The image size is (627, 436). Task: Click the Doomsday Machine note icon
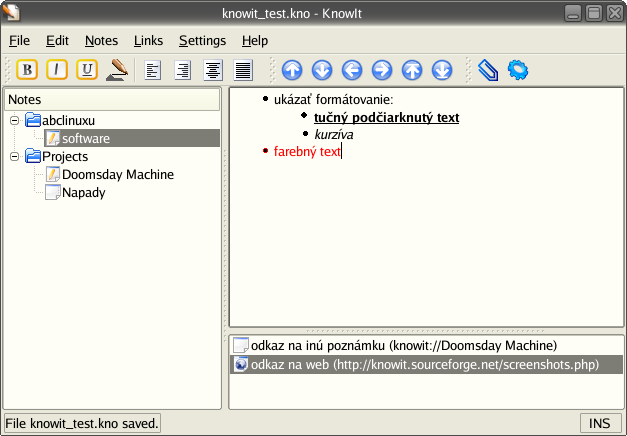52,174
